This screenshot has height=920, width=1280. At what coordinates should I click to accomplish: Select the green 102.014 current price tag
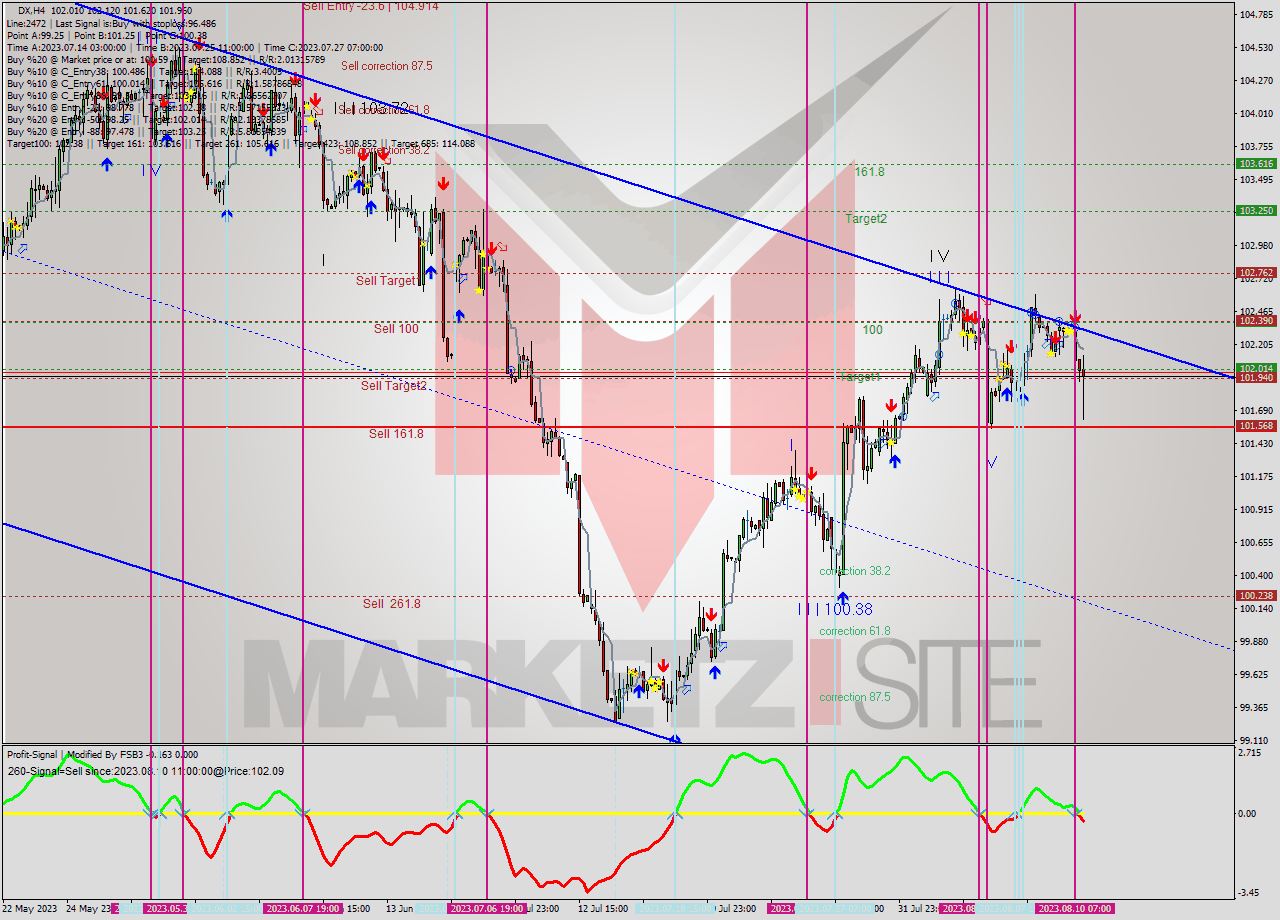pos(1255,368)
